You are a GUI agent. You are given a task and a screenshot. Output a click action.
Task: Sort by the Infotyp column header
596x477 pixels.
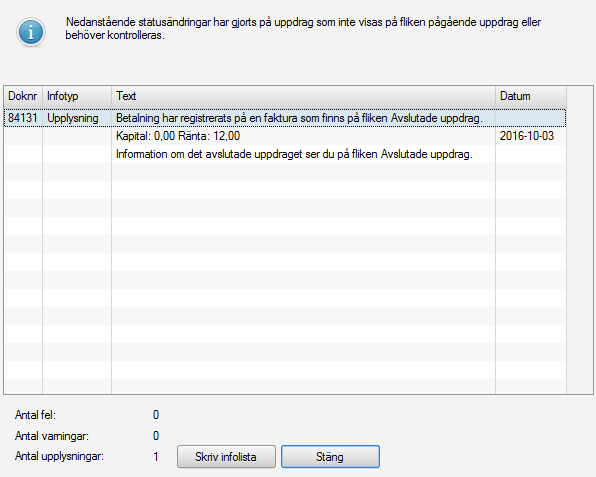tap(77, 96)
